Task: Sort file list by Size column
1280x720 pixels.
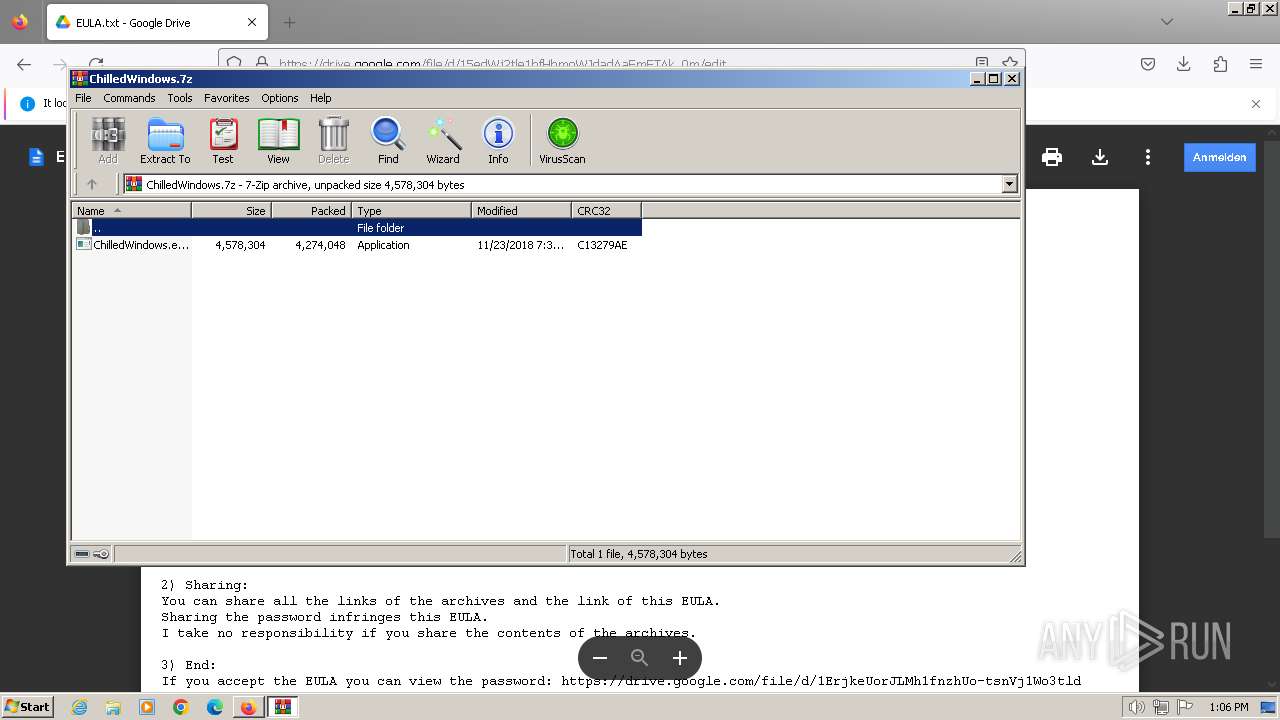Action: [x=231, y=210]
